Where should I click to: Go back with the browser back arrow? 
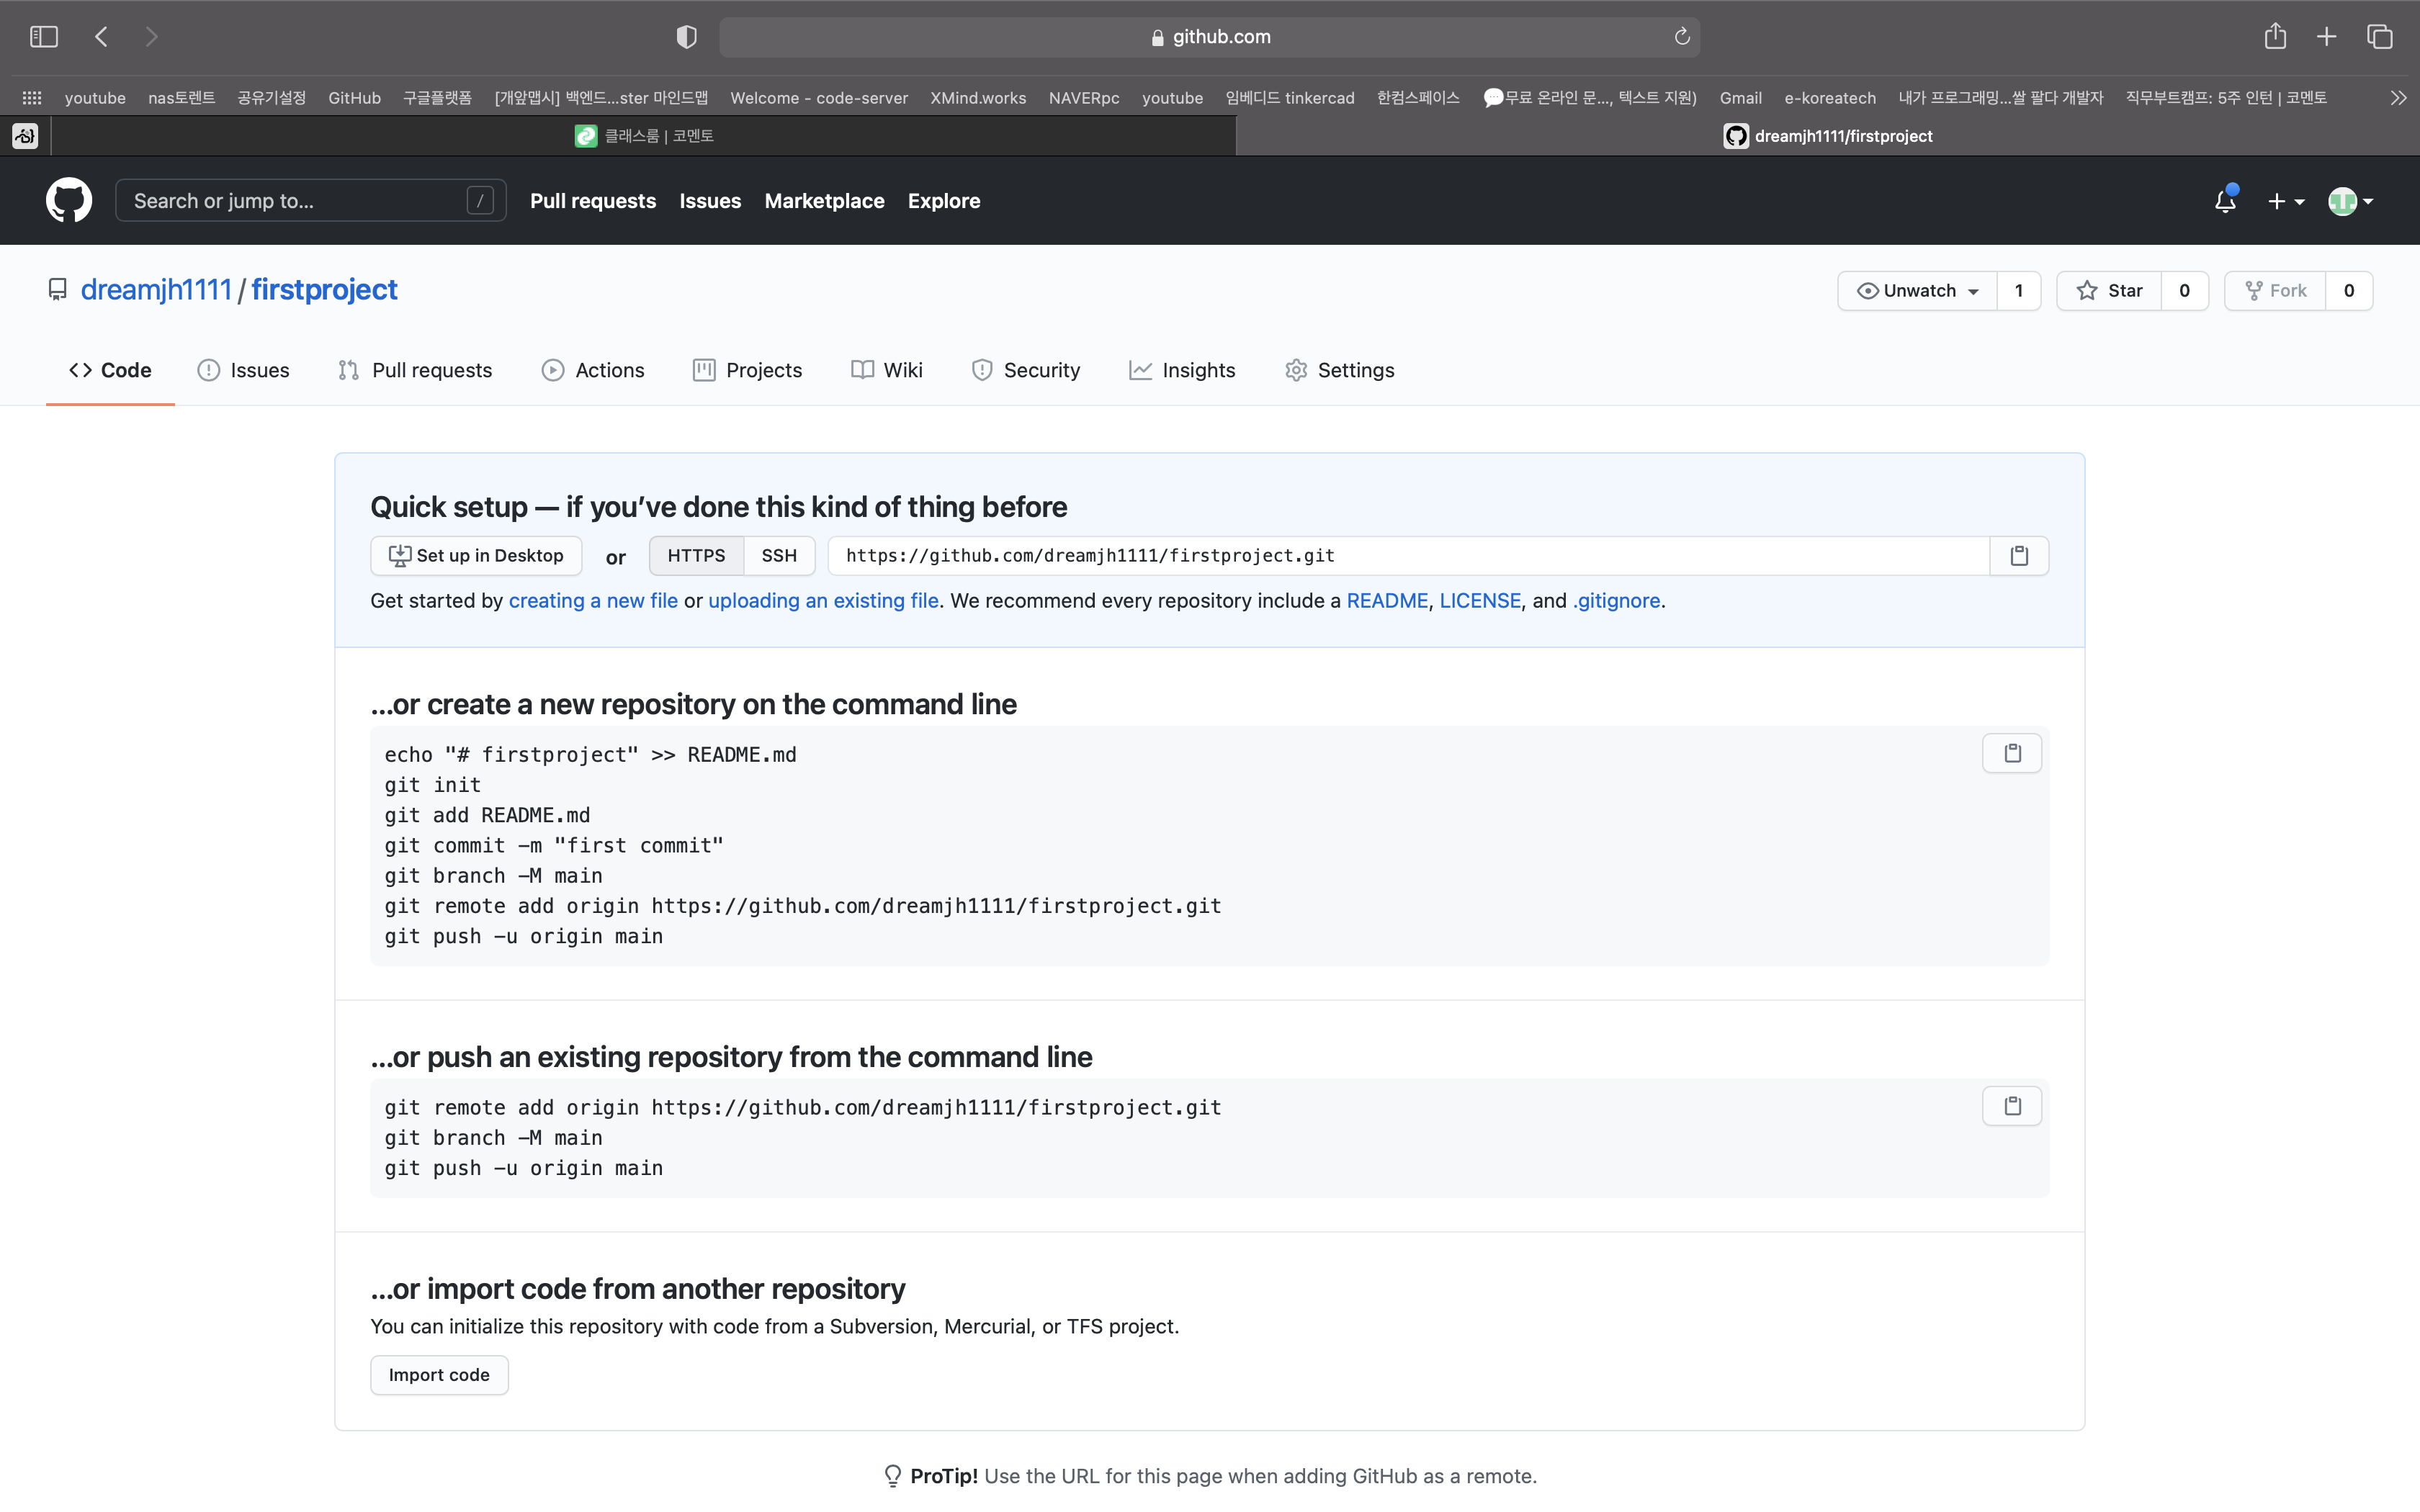(x=101, y=37)
